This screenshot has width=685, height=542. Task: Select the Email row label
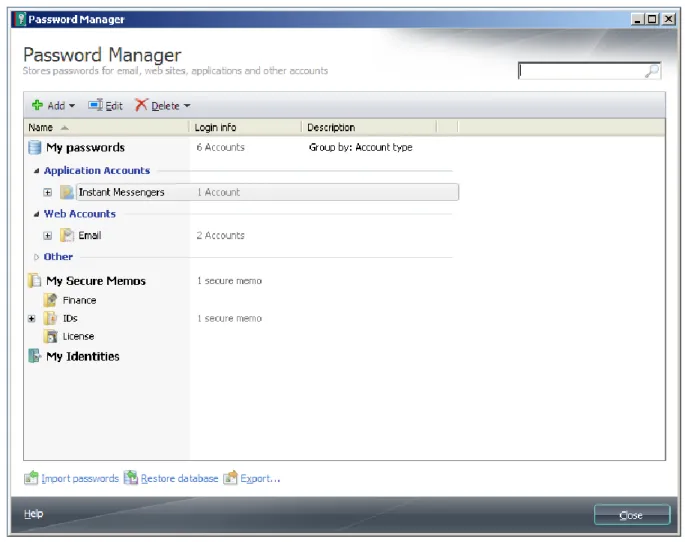(90, 235)
